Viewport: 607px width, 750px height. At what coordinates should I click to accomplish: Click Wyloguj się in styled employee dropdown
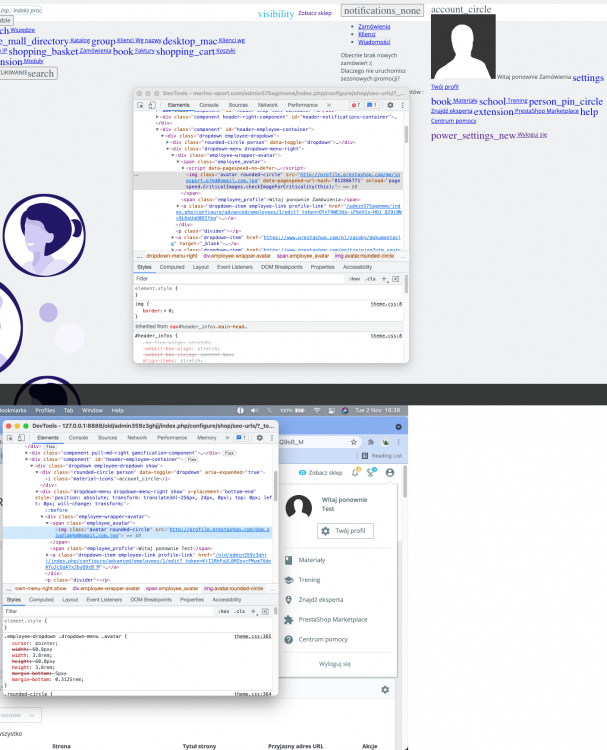click(334, 664)
